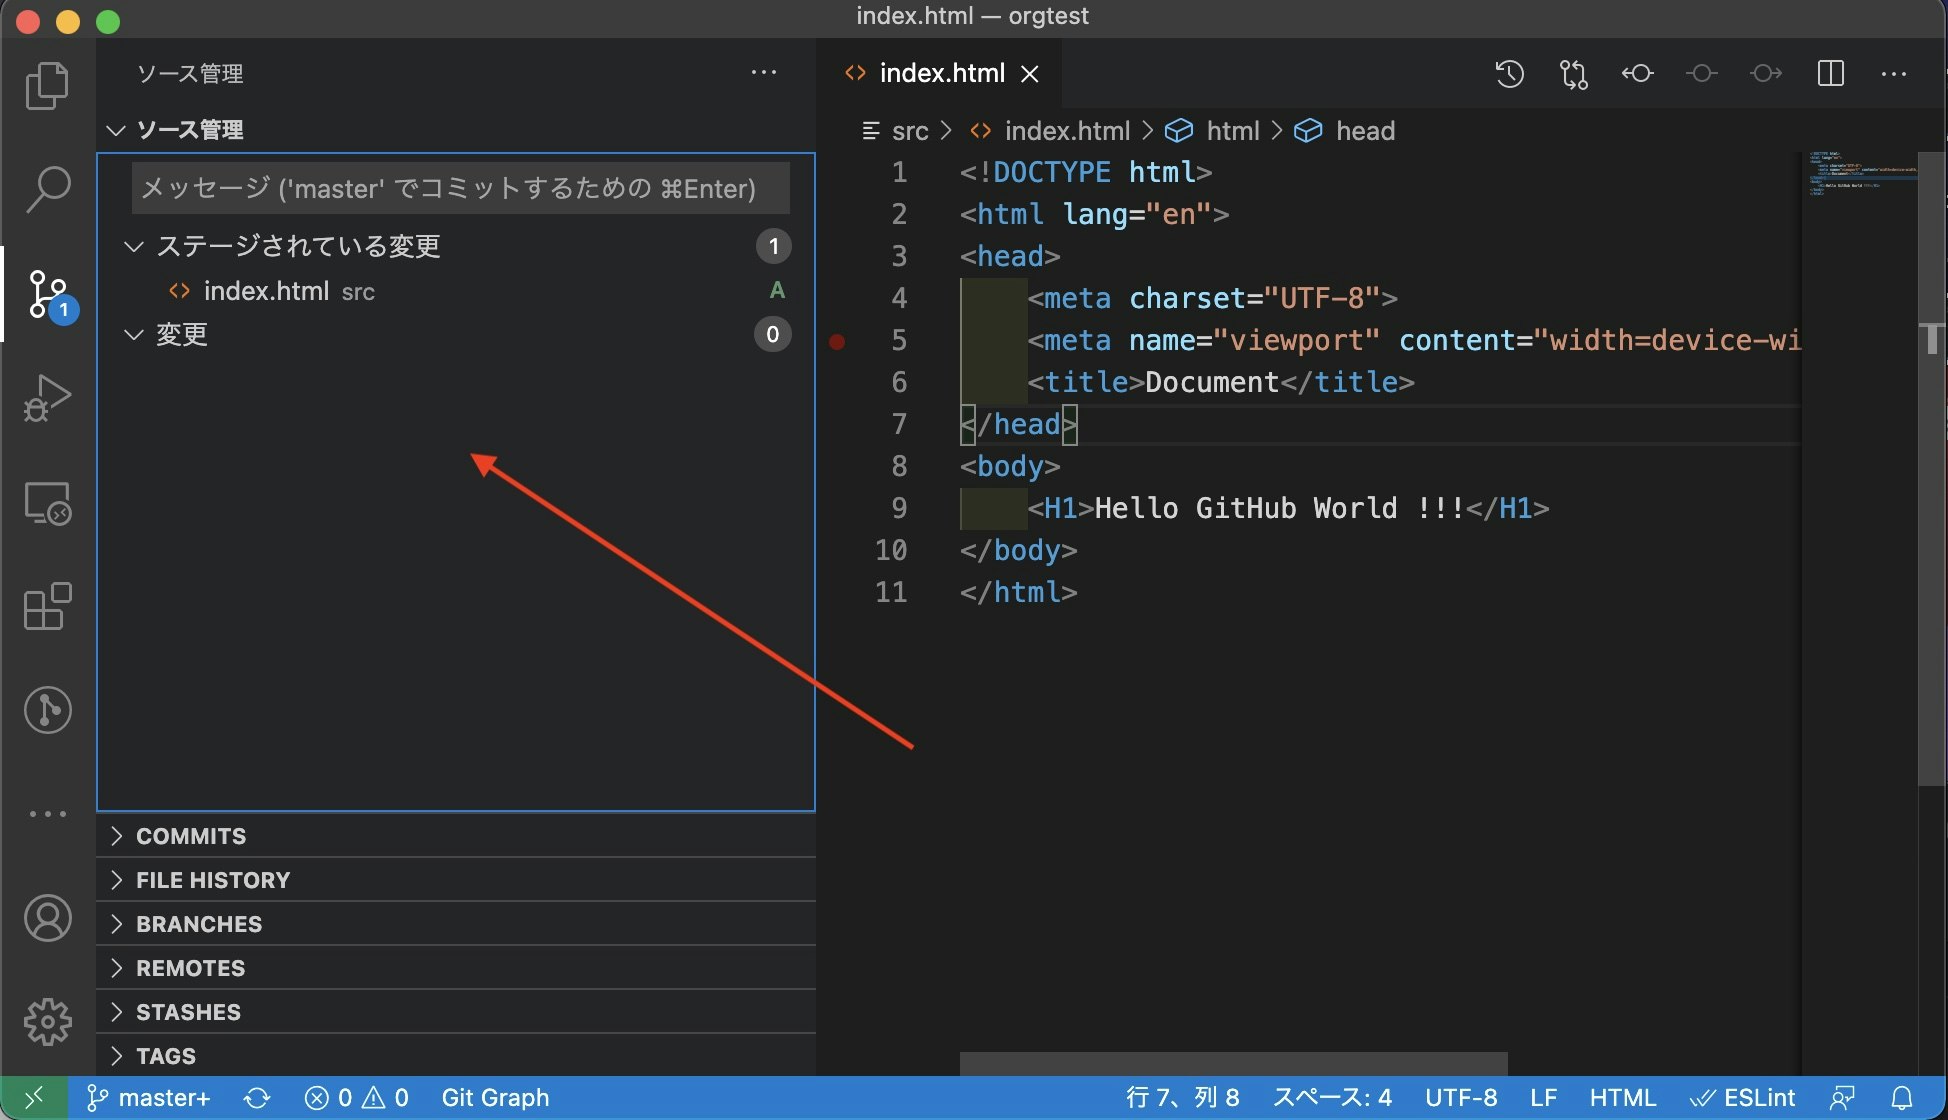The height and width of the screenshot is (1120, 1948).
Task: Toggle ESLint in the status bar
Action: [x=1742, y=1098]
